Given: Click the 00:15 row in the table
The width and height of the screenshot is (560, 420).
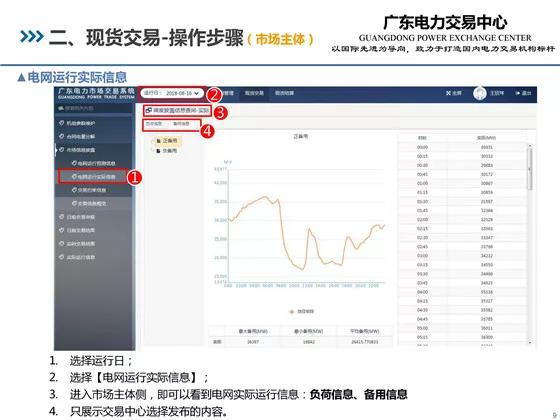Looking at the screenshot, I should (462, 156).
